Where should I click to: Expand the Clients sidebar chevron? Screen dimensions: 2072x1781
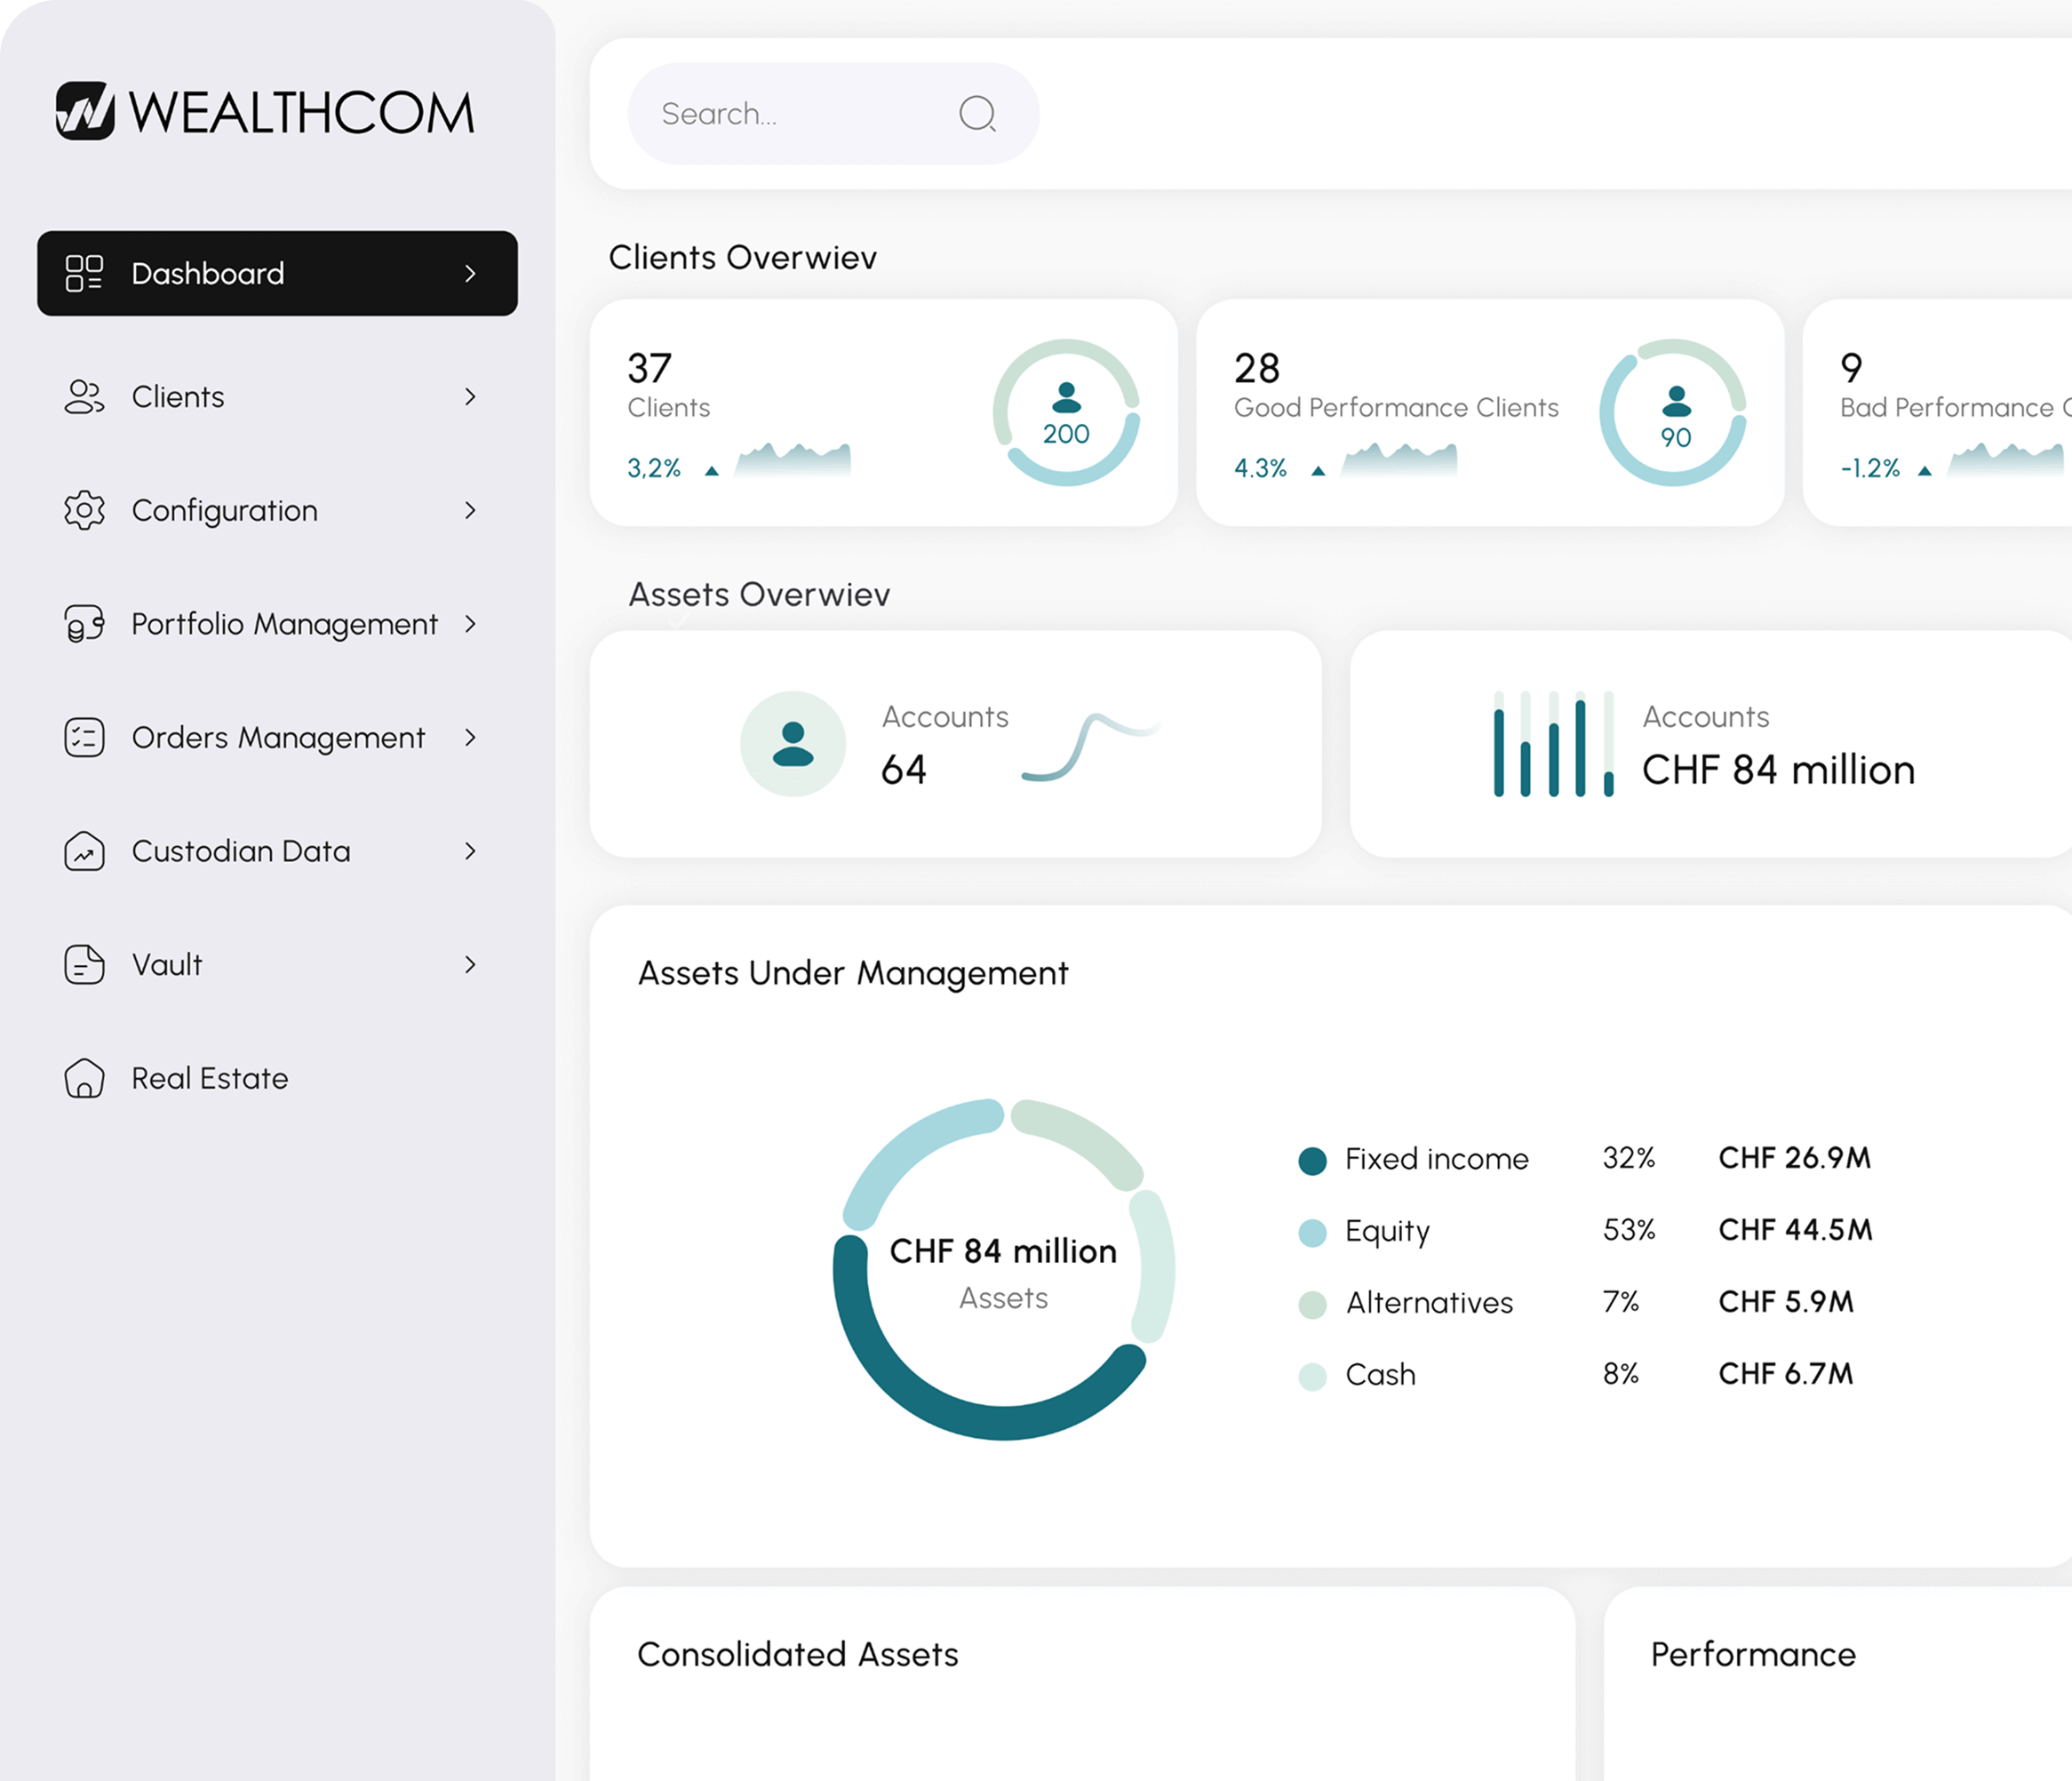(472, 397)
